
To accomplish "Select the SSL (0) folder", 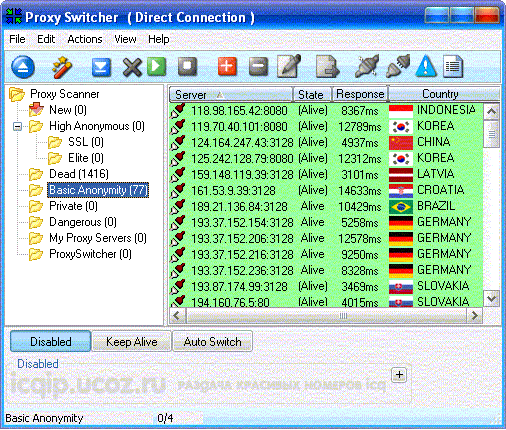I will tap(86, 142).
